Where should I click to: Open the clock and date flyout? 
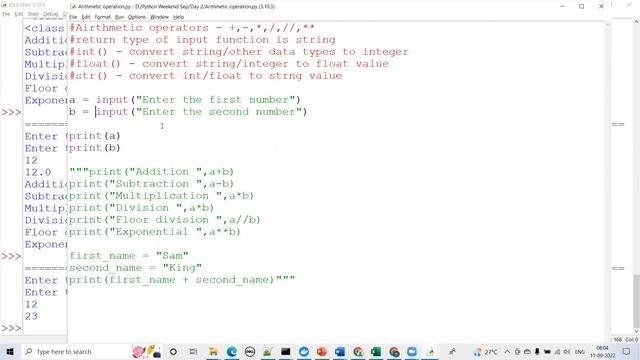pos(602,351)
